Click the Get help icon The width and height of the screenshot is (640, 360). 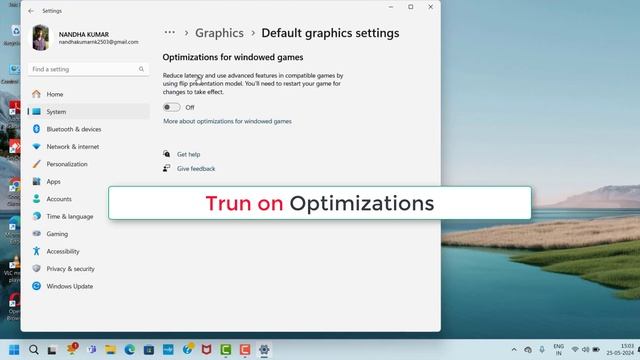tap(167, 154)
